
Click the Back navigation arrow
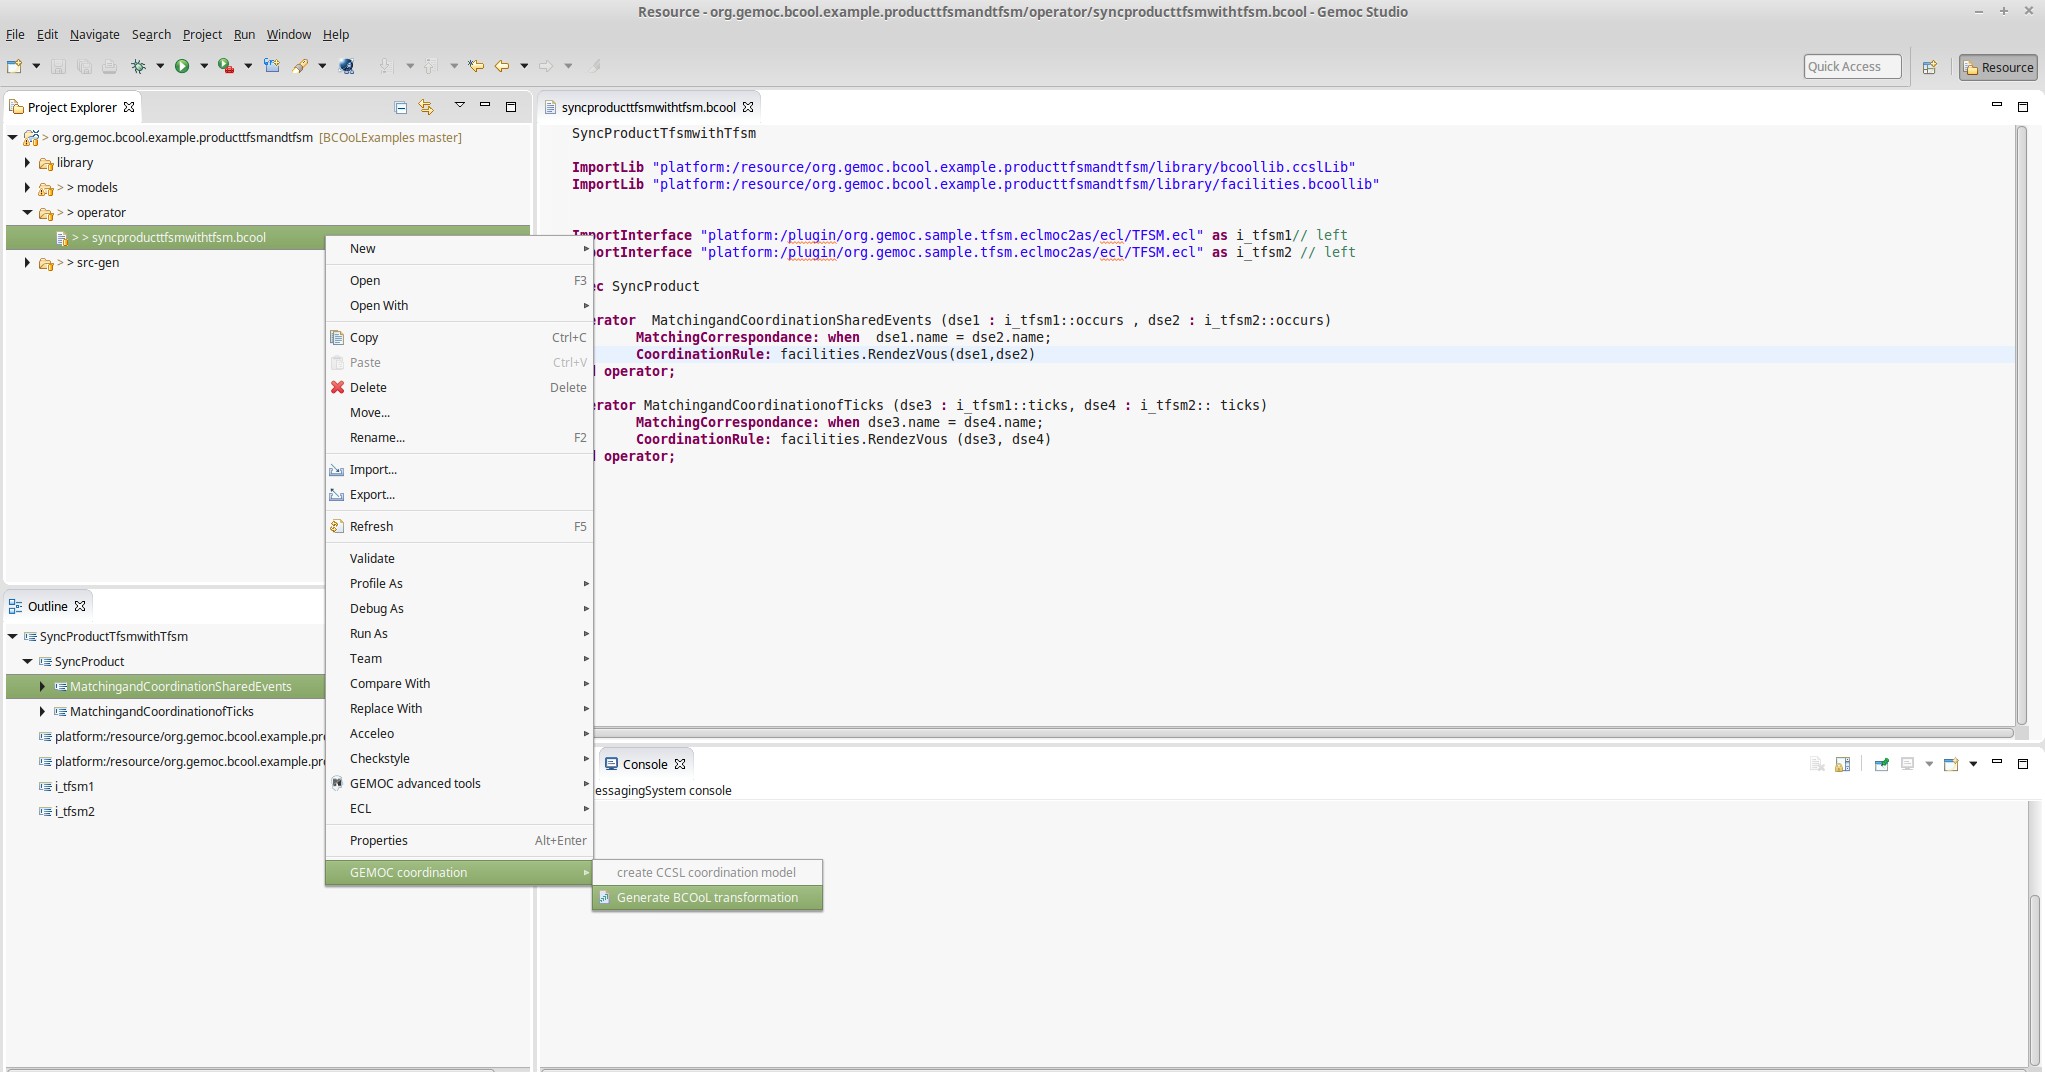tap(502, 66)
